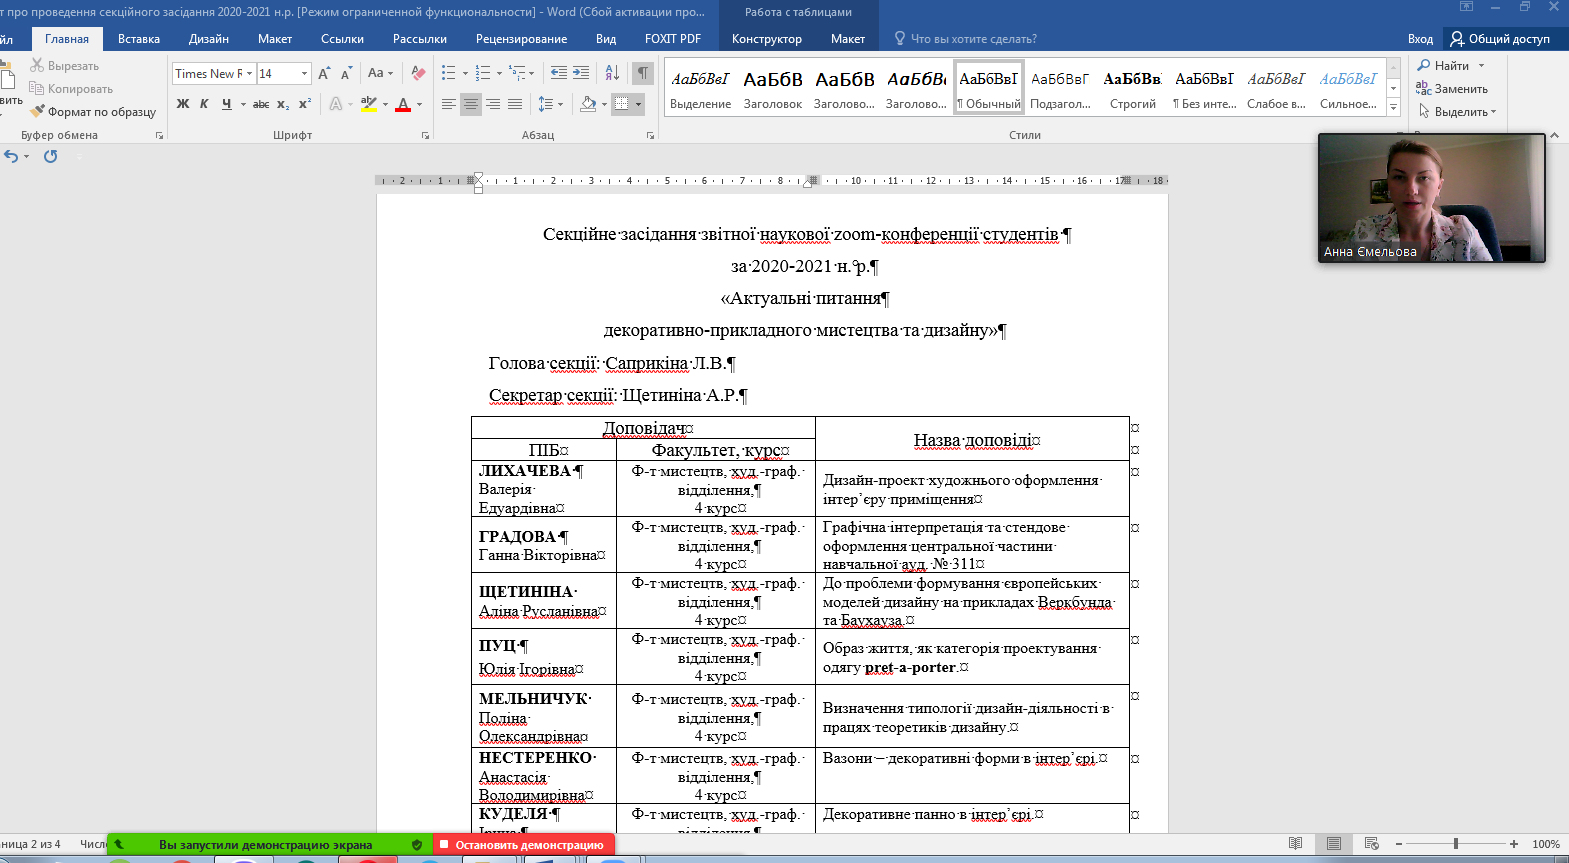Sort text with the А-Я sort icon
The image size is (1569, 863).
[x=612, y=73]
